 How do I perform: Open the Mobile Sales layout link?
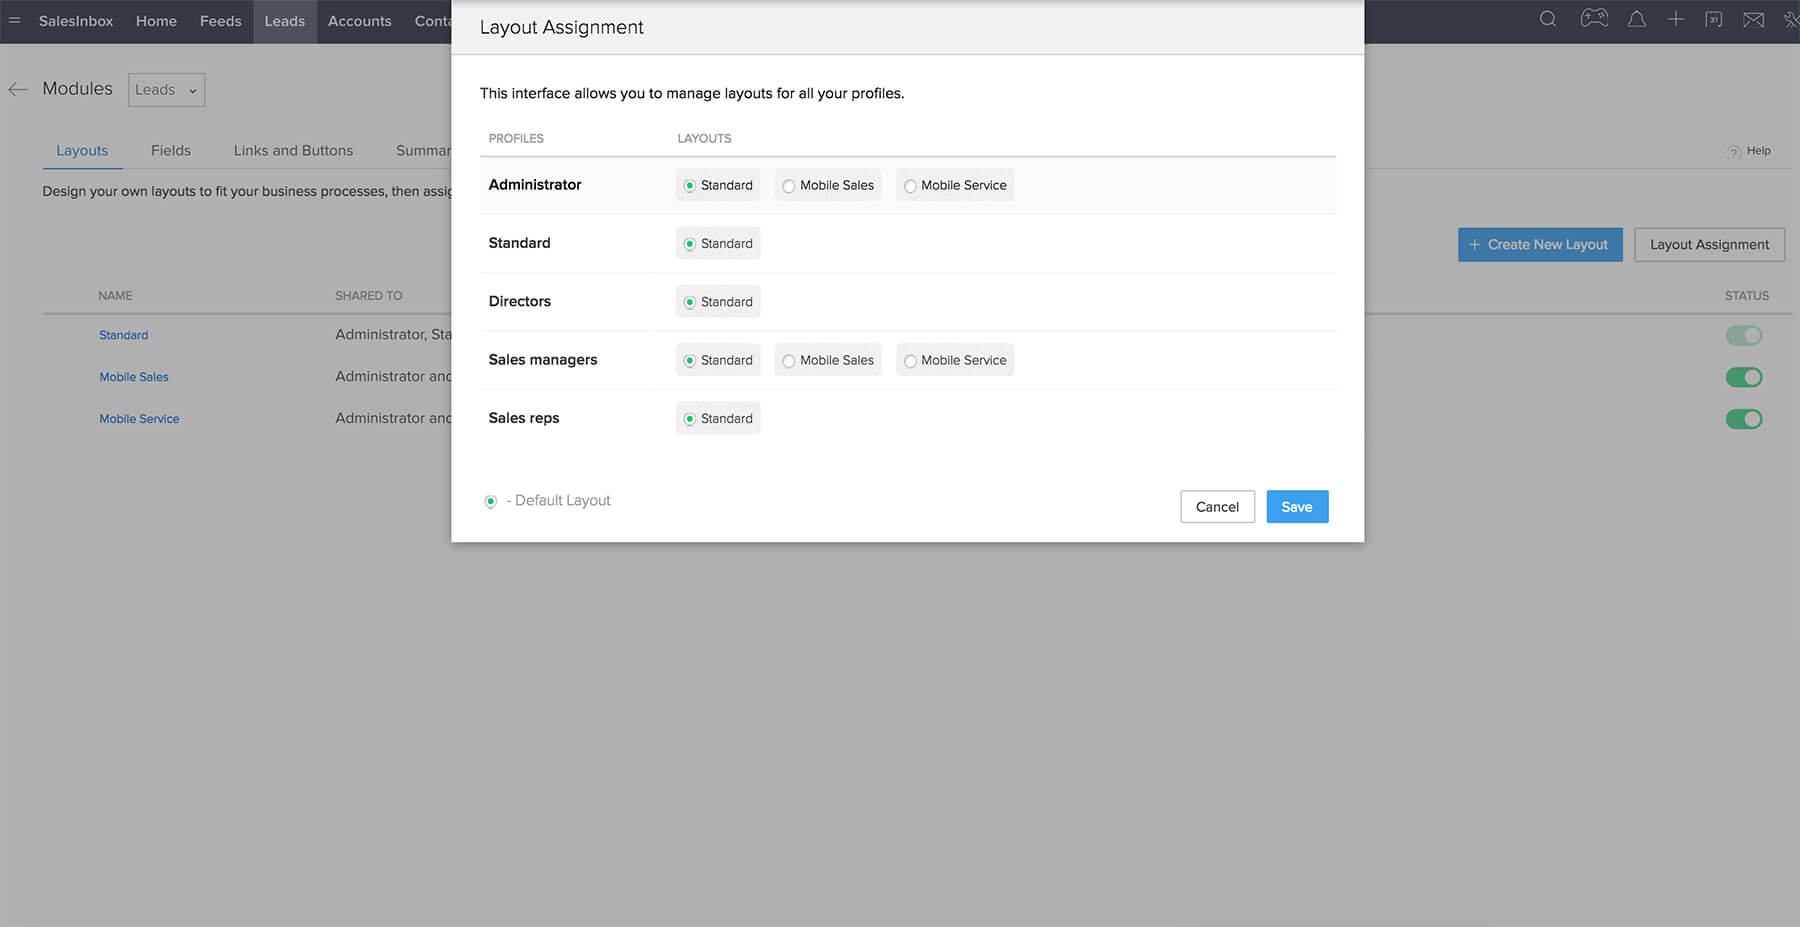[134, 377]
